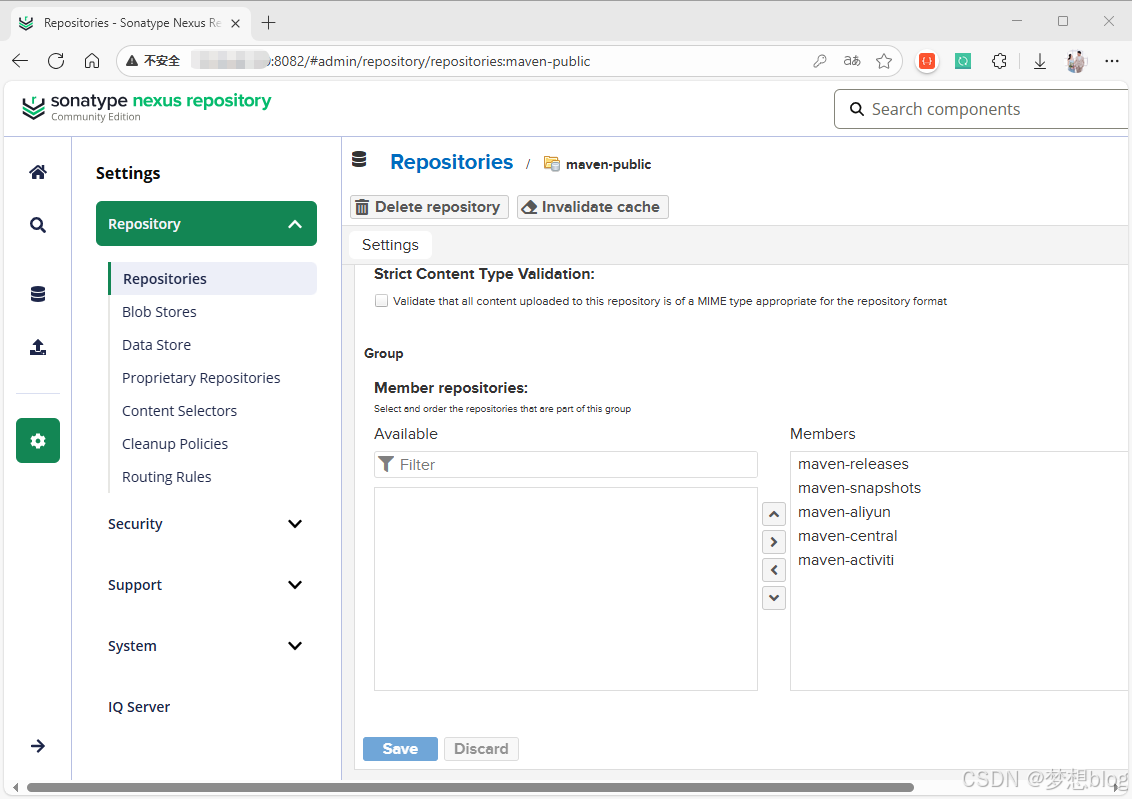This screenshot has height=799, width=1132.
Task: Click the Search components field
Action: pos(982,109)
